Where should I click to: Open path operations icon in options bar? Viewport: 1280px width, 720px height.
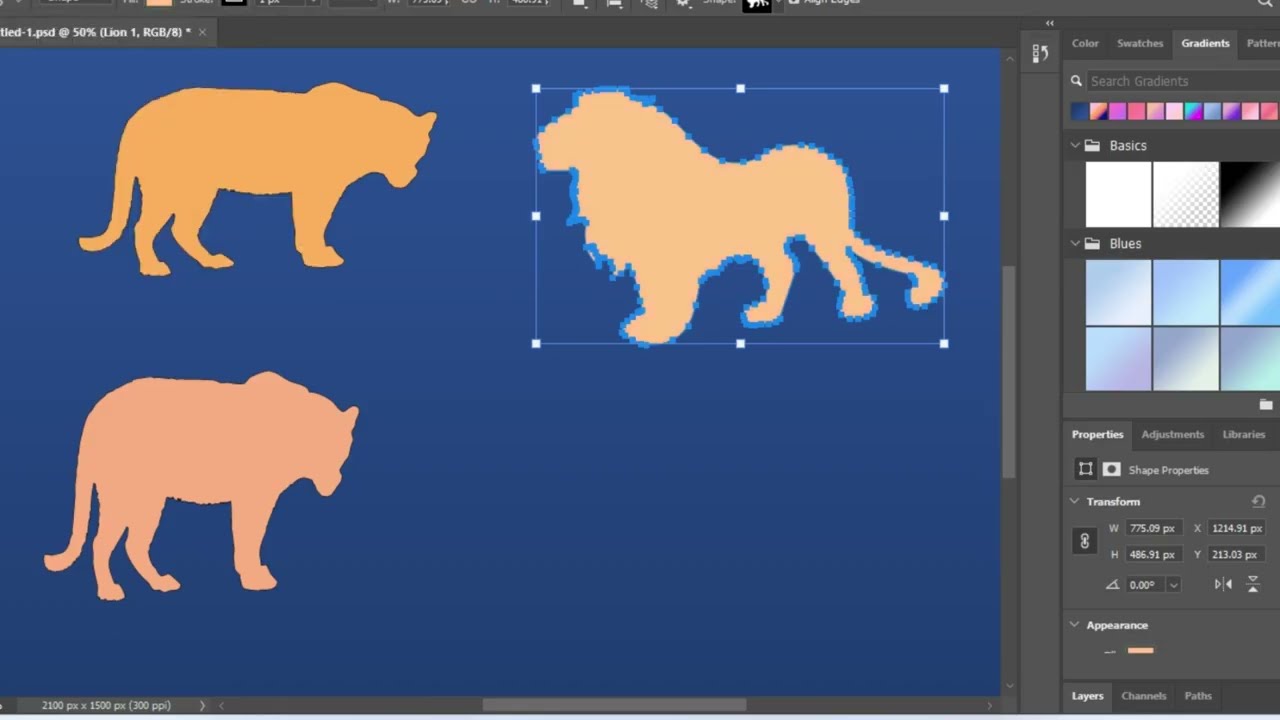pos(579,4)
